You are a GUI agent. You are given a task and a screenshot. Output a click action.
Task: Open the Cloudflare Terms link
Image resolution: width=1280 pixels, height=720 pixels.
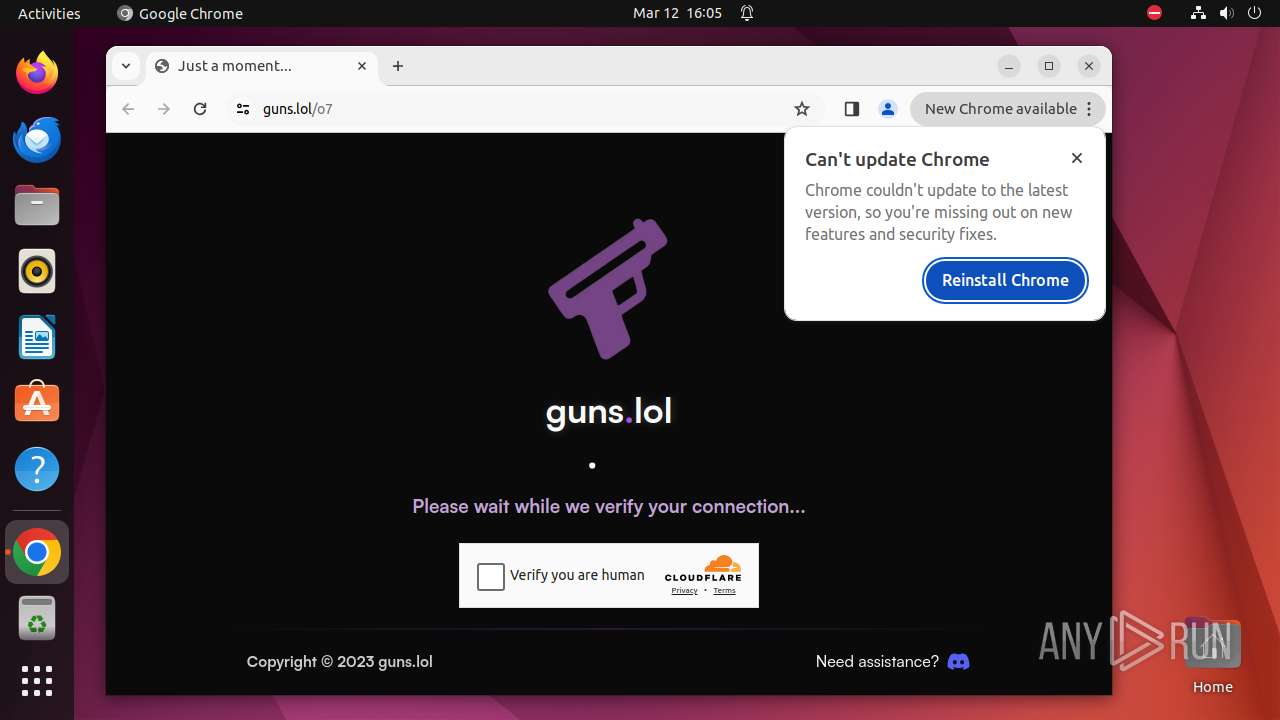(724, 591)
